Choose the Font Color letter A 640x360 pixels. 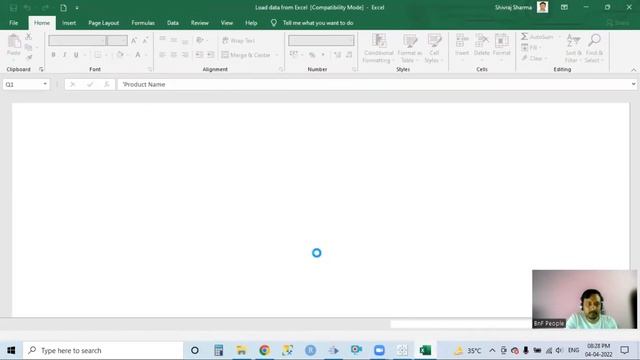tap(138, 55)
